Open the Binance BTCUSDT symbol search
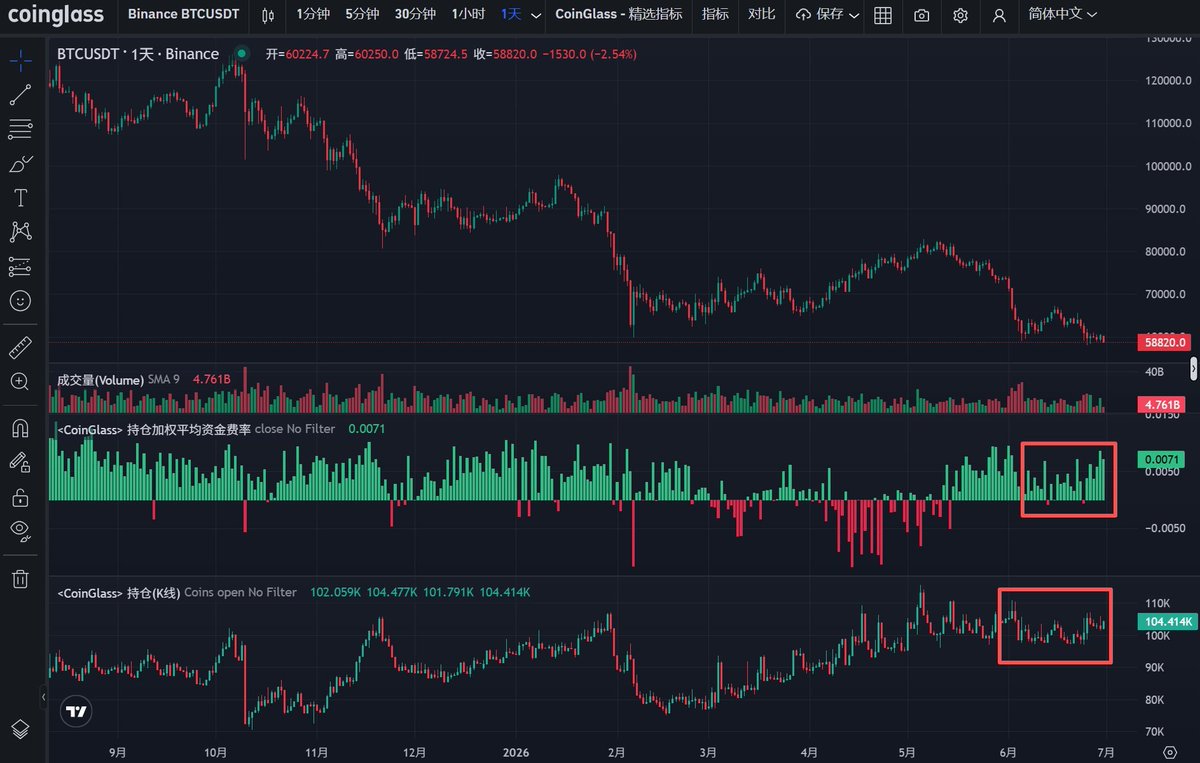This screenshot has width=1200, height=763. (x=183, y=15)
